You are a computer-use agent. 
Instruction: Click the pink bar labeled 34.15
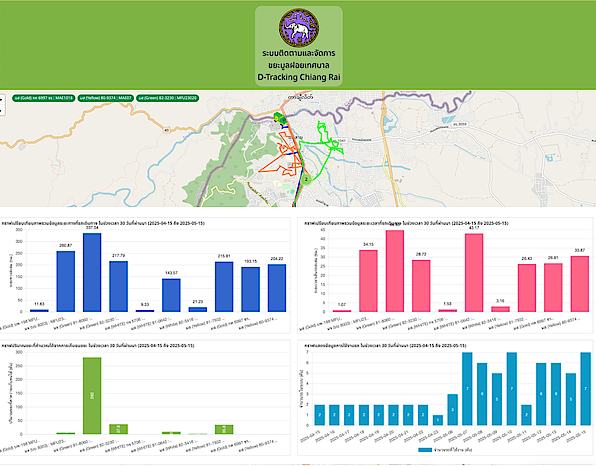pyautogui.click(x=368, y=281)
